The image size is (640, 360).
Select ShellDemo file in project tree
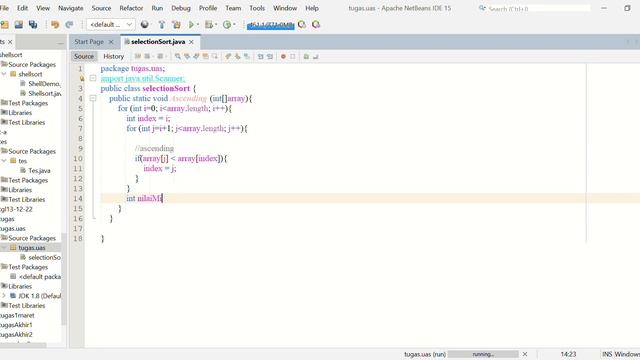point(44,84)
